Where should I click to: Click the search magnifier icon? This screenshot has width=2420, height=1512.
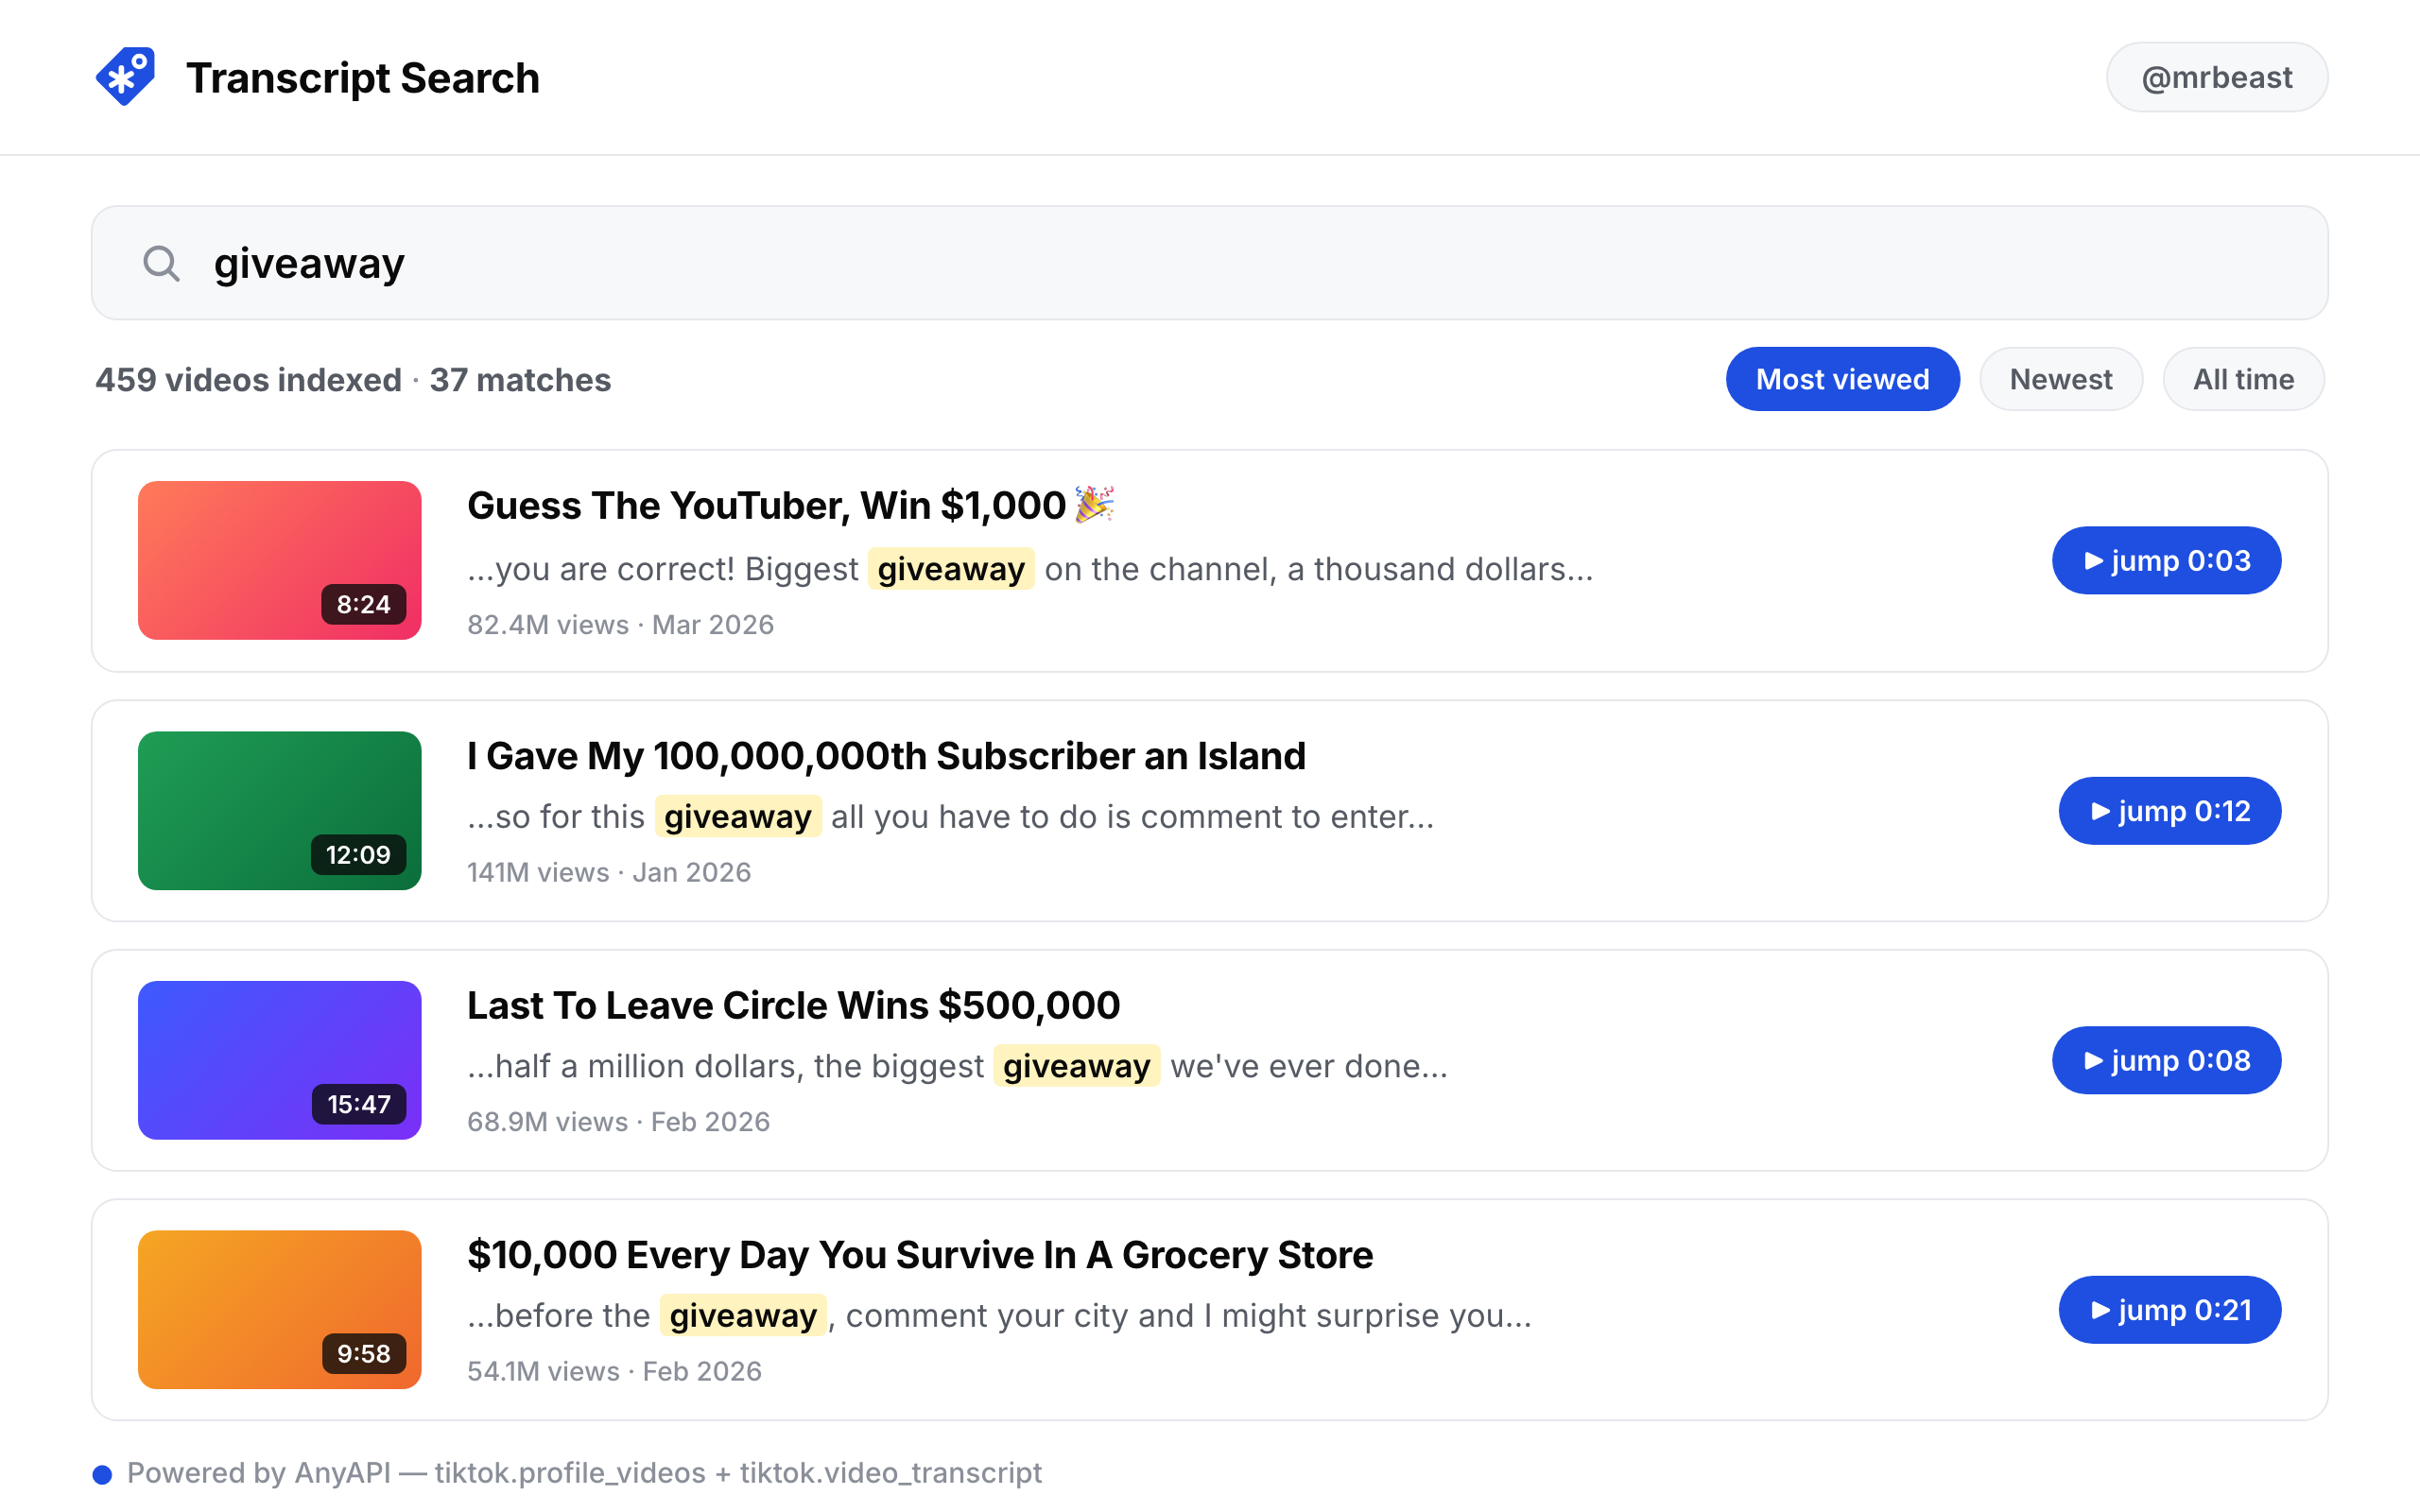click(x=161, y=264)
